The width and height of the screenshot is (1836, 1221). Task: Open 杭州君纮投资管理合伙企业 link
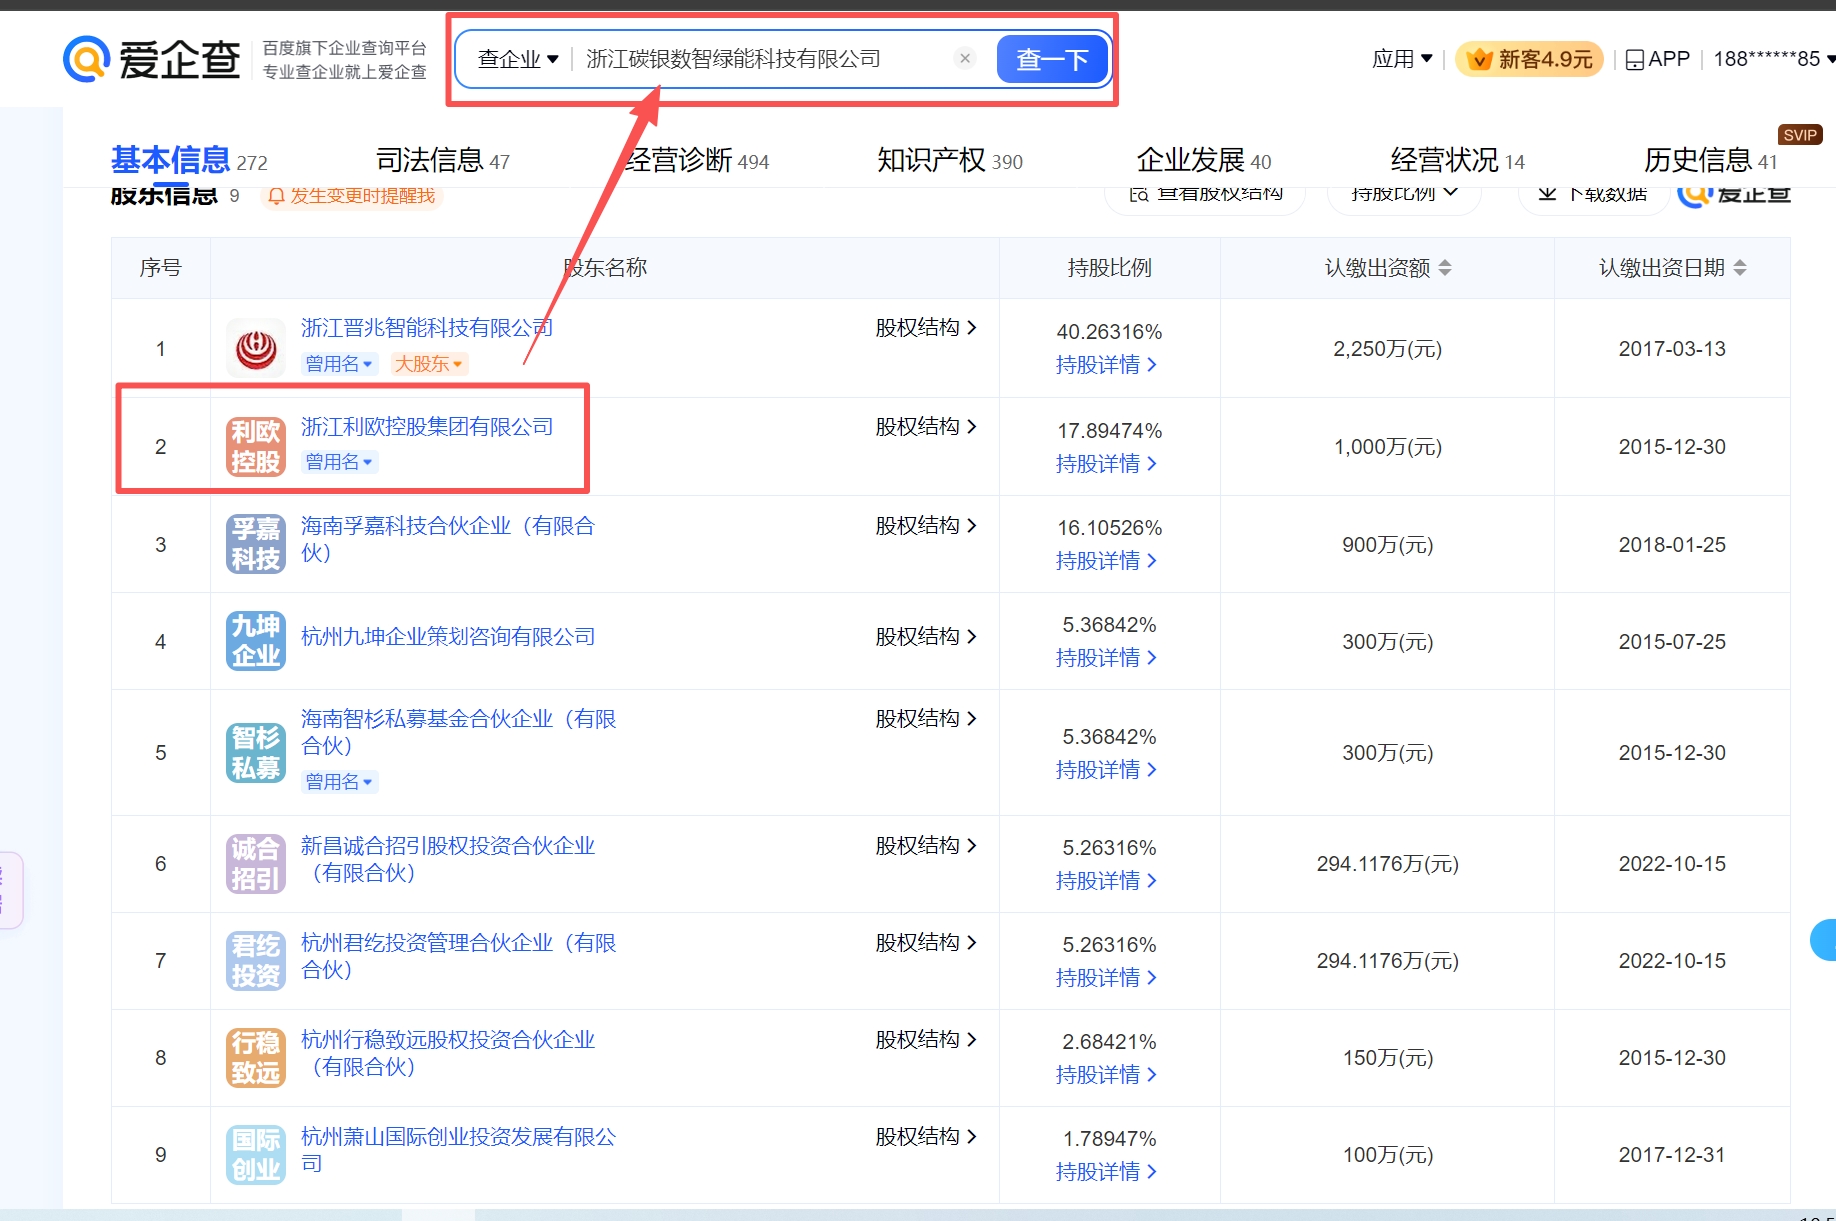click(459, 956)
